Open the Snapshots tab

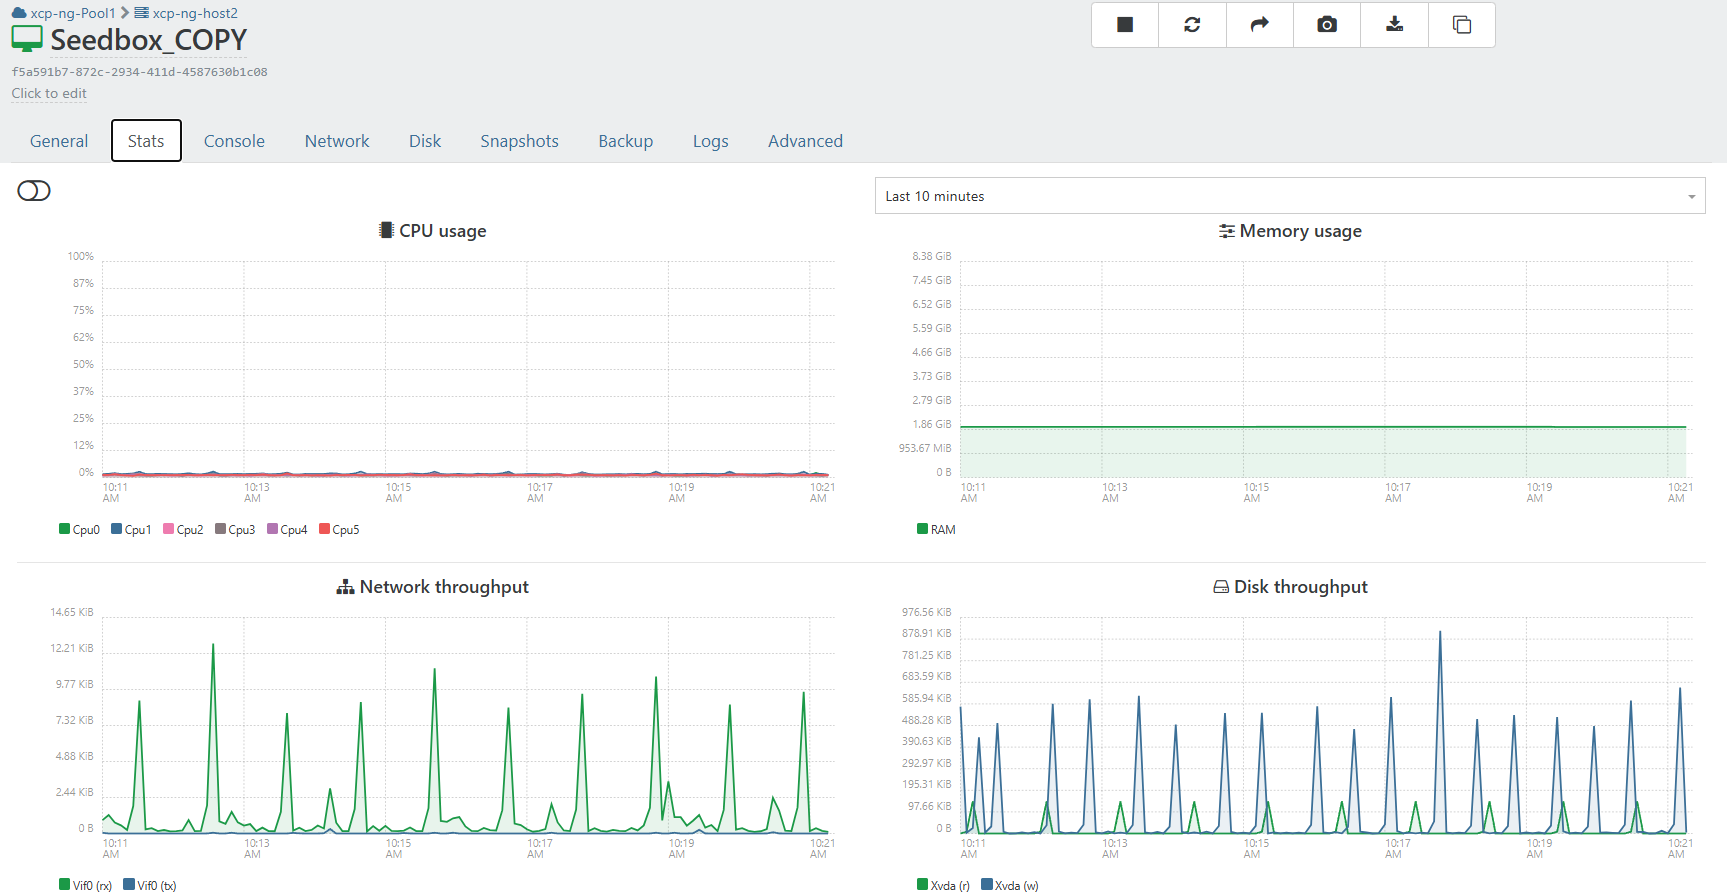[x=519, y=141]
